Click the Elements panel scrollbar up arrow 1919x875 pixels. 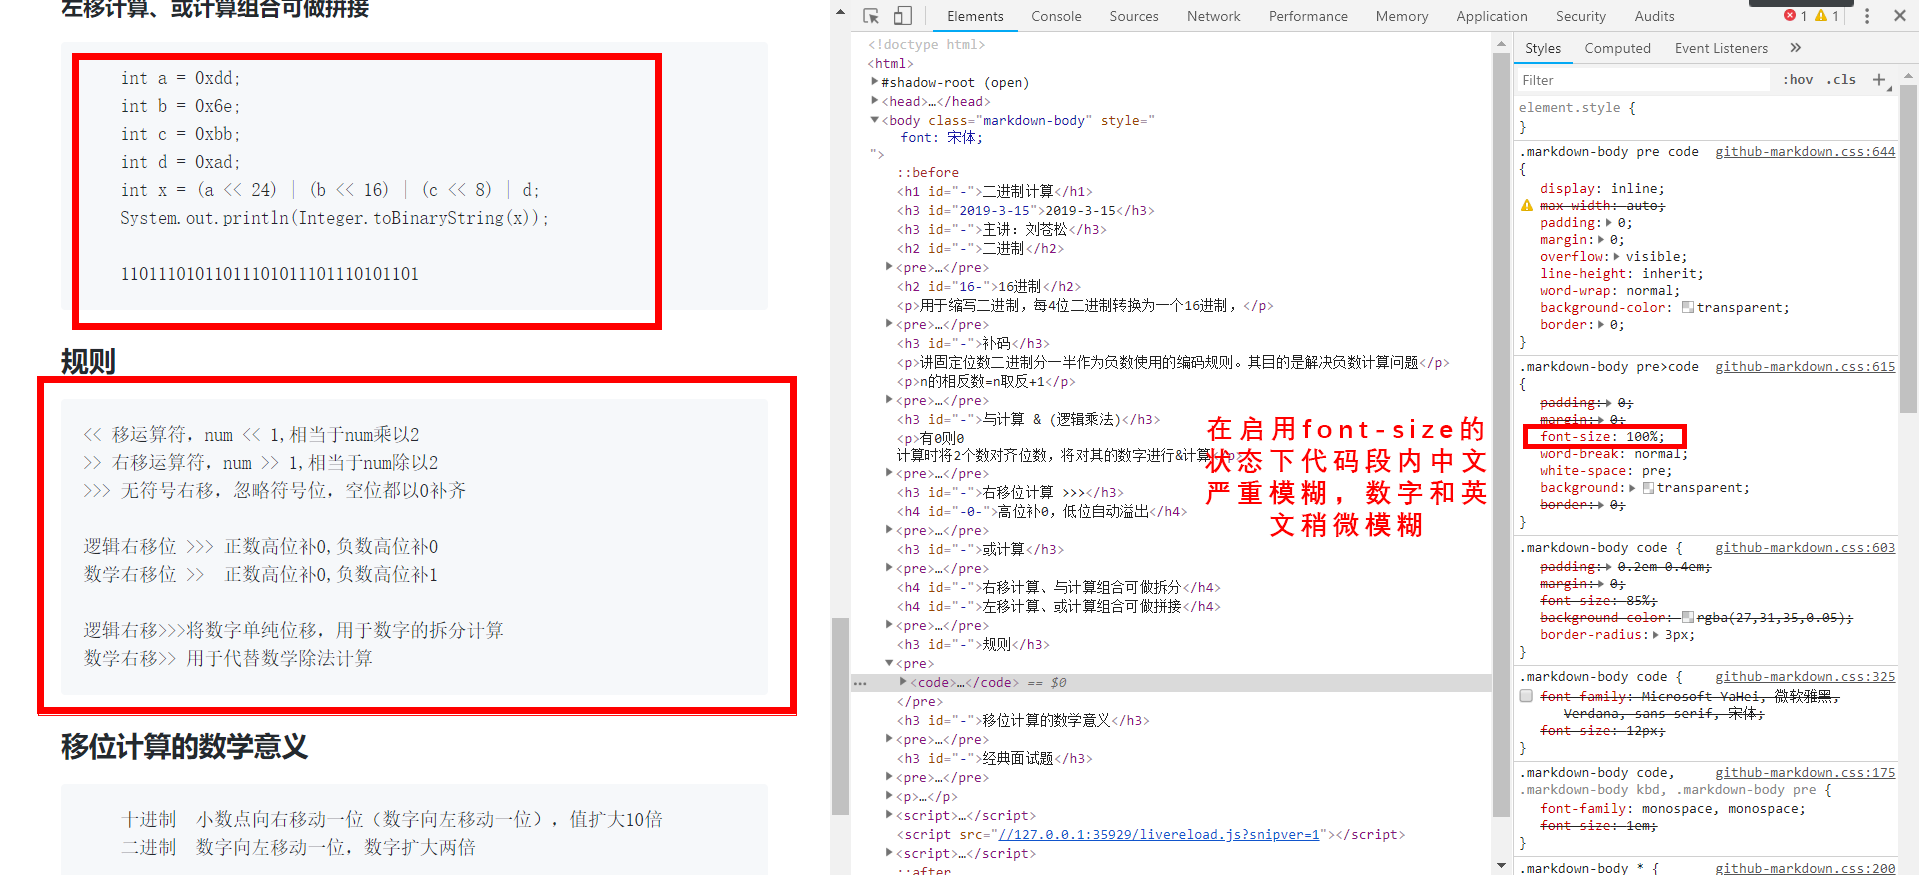1501,44
